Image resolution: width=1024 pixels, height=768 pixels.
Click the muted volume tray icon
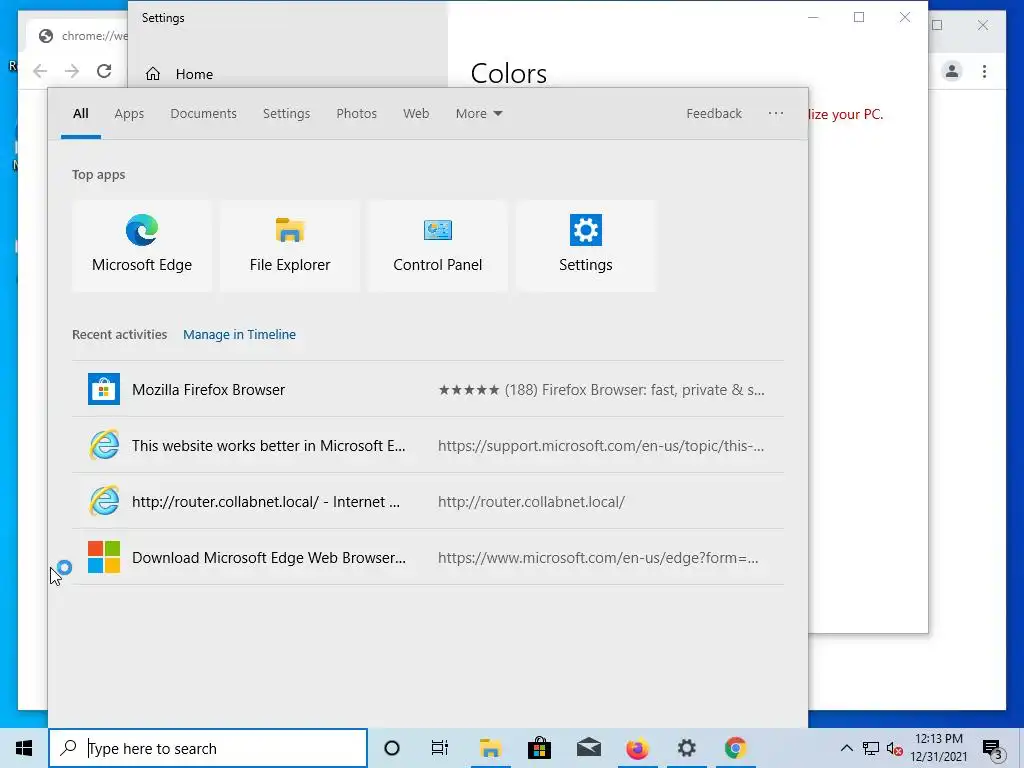click(894, 748)
